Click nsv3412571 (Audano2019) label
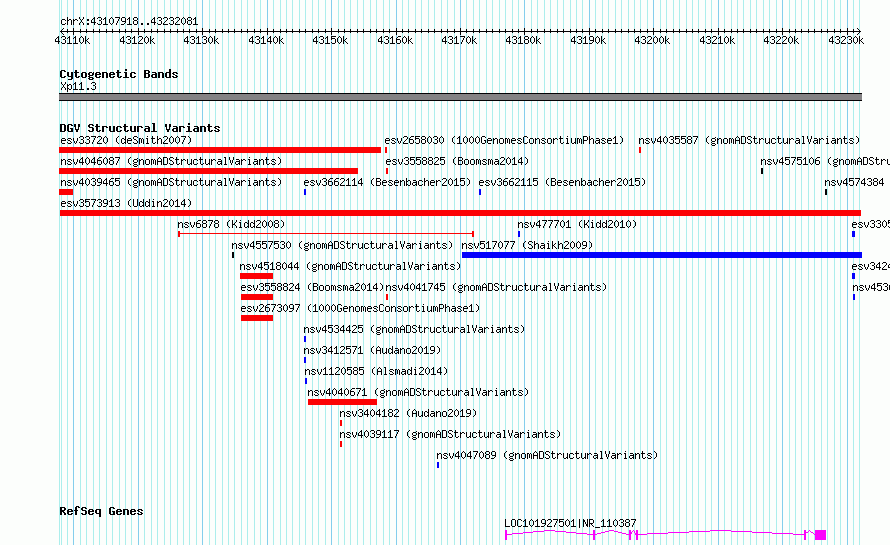The width and height of the screenshot is (890, 545). point(372,350)
